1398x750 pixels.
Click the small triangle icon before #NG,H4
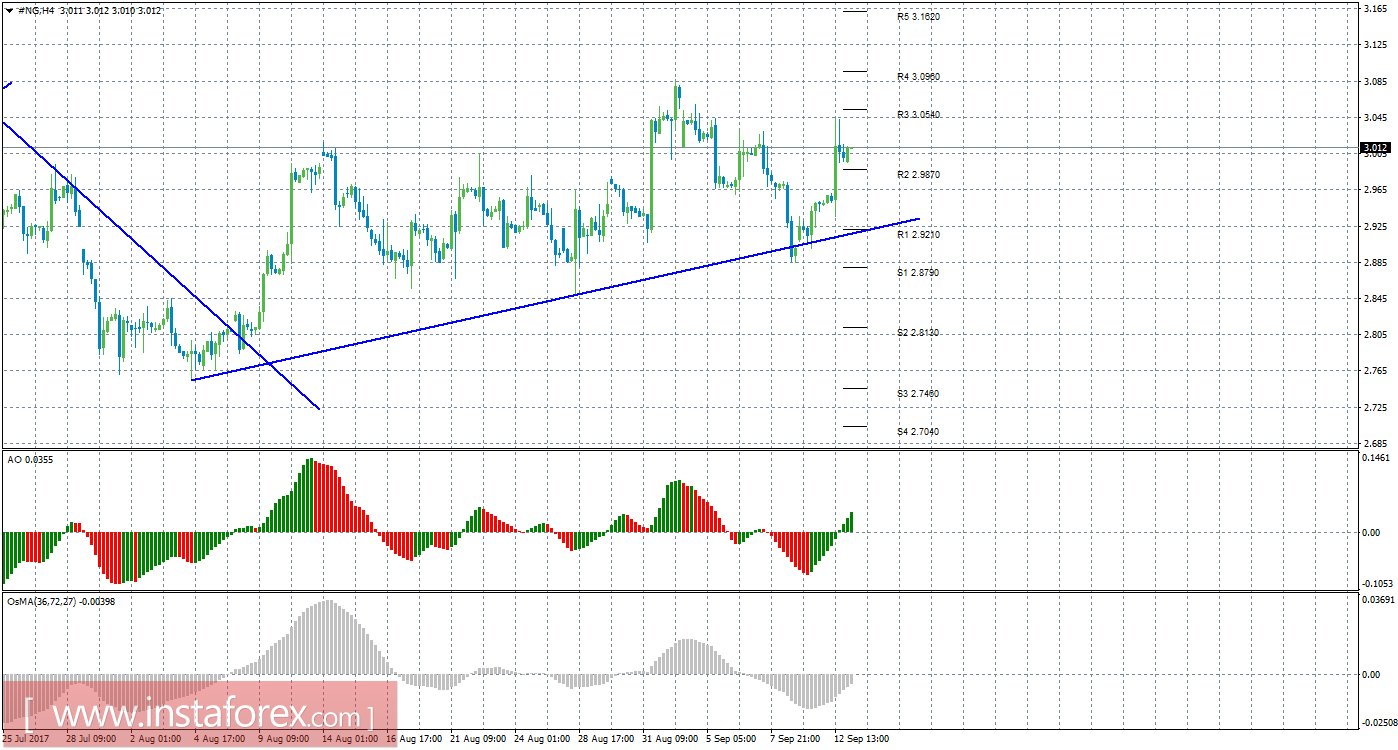(x=10, y=10)
